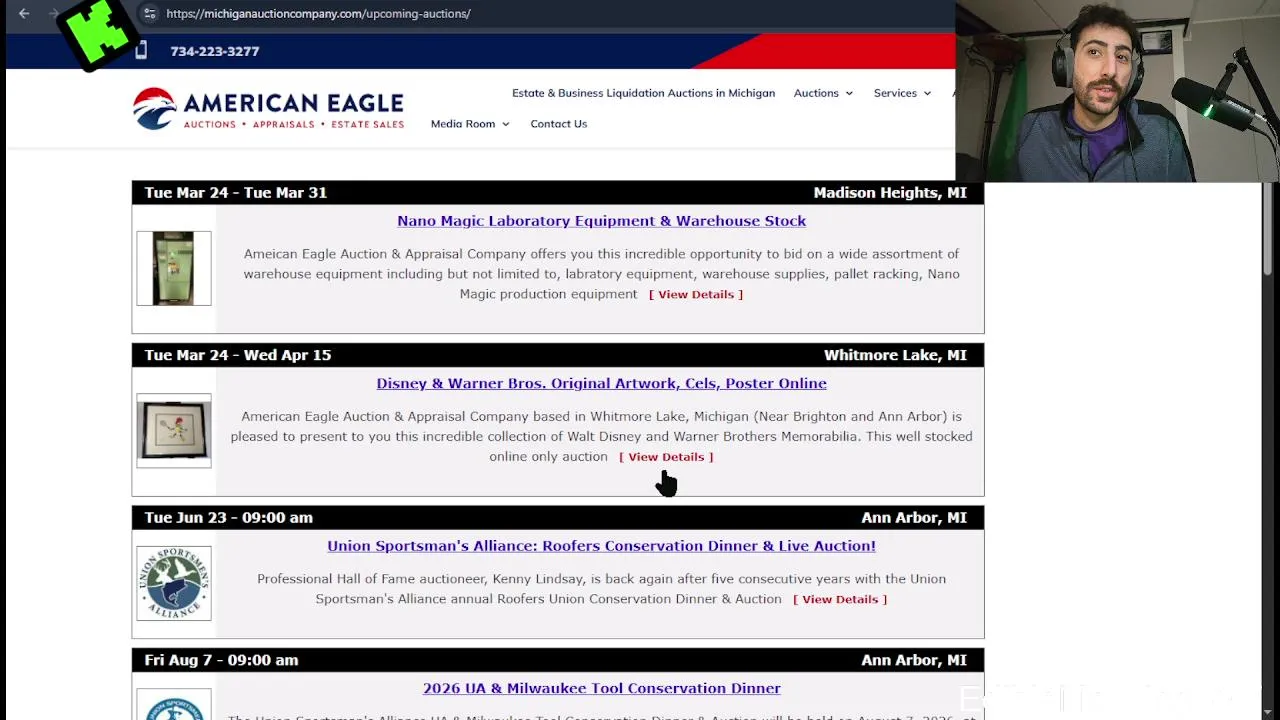This screenshot has width=1280, height=720.
Task: Open Union Sportsman's Alliance Roofers Dinner auction
Action: click(601, 546)
